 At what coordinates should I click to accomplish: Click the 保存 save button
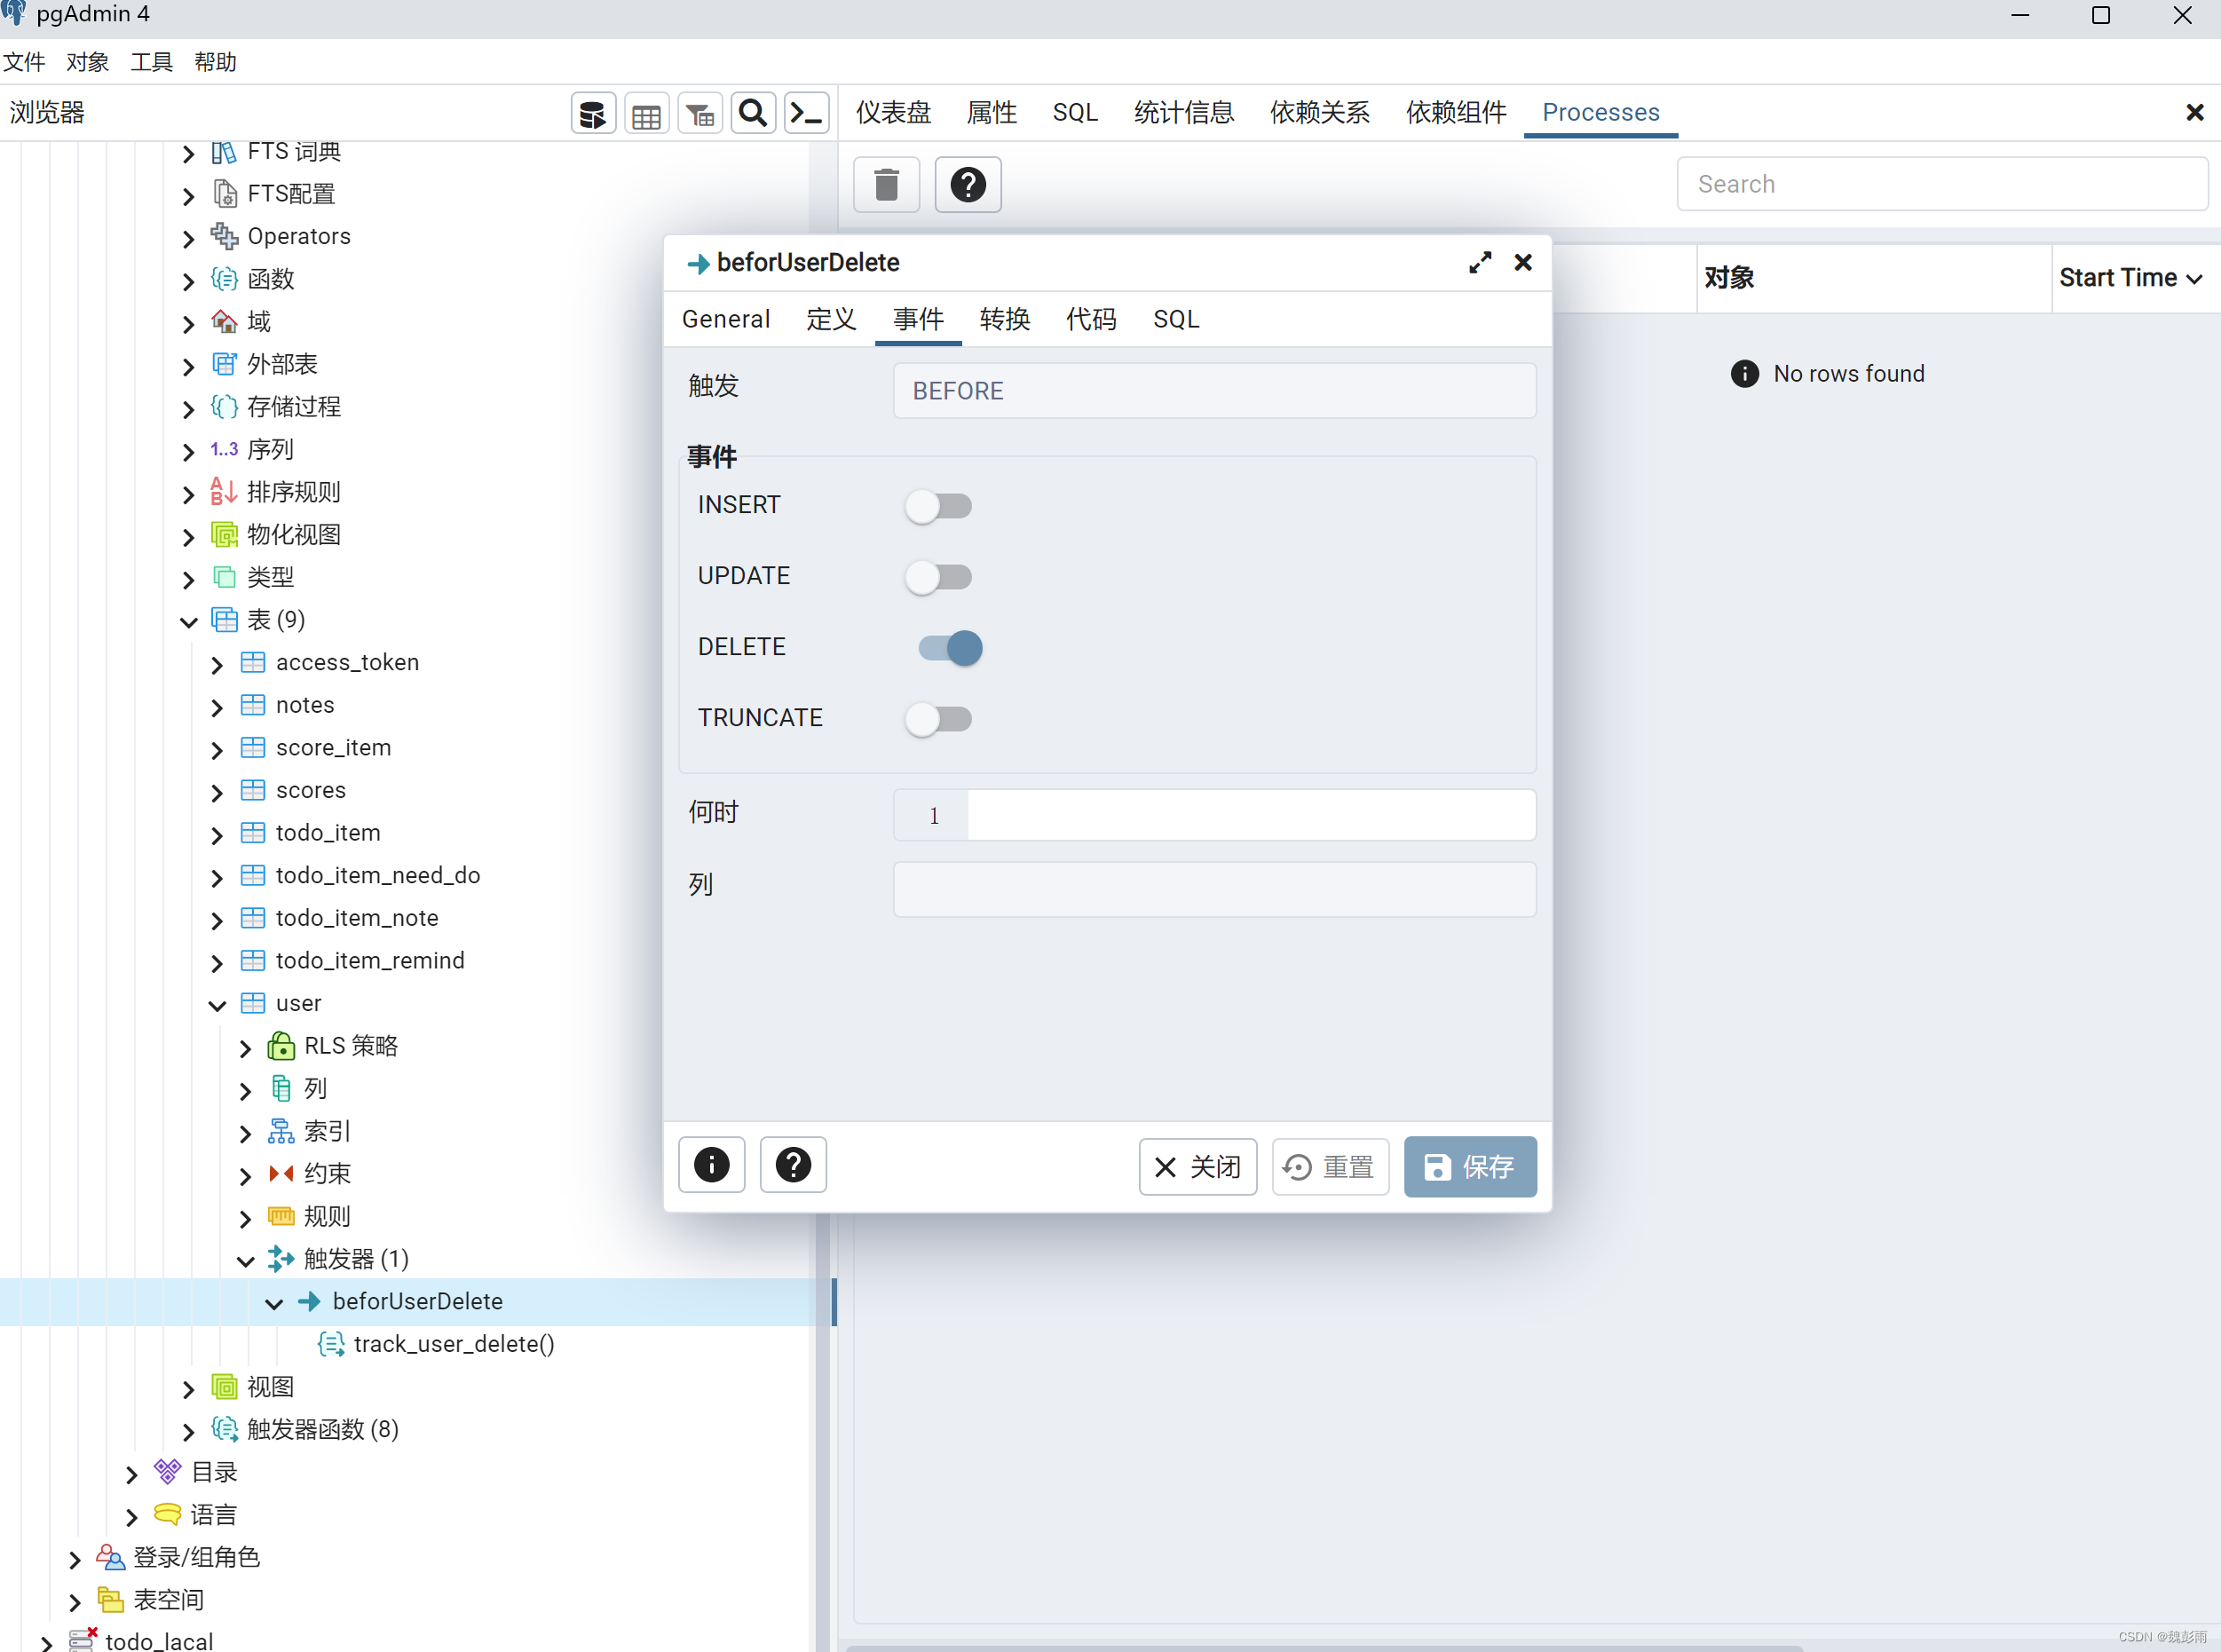tap(1469, 1167)
